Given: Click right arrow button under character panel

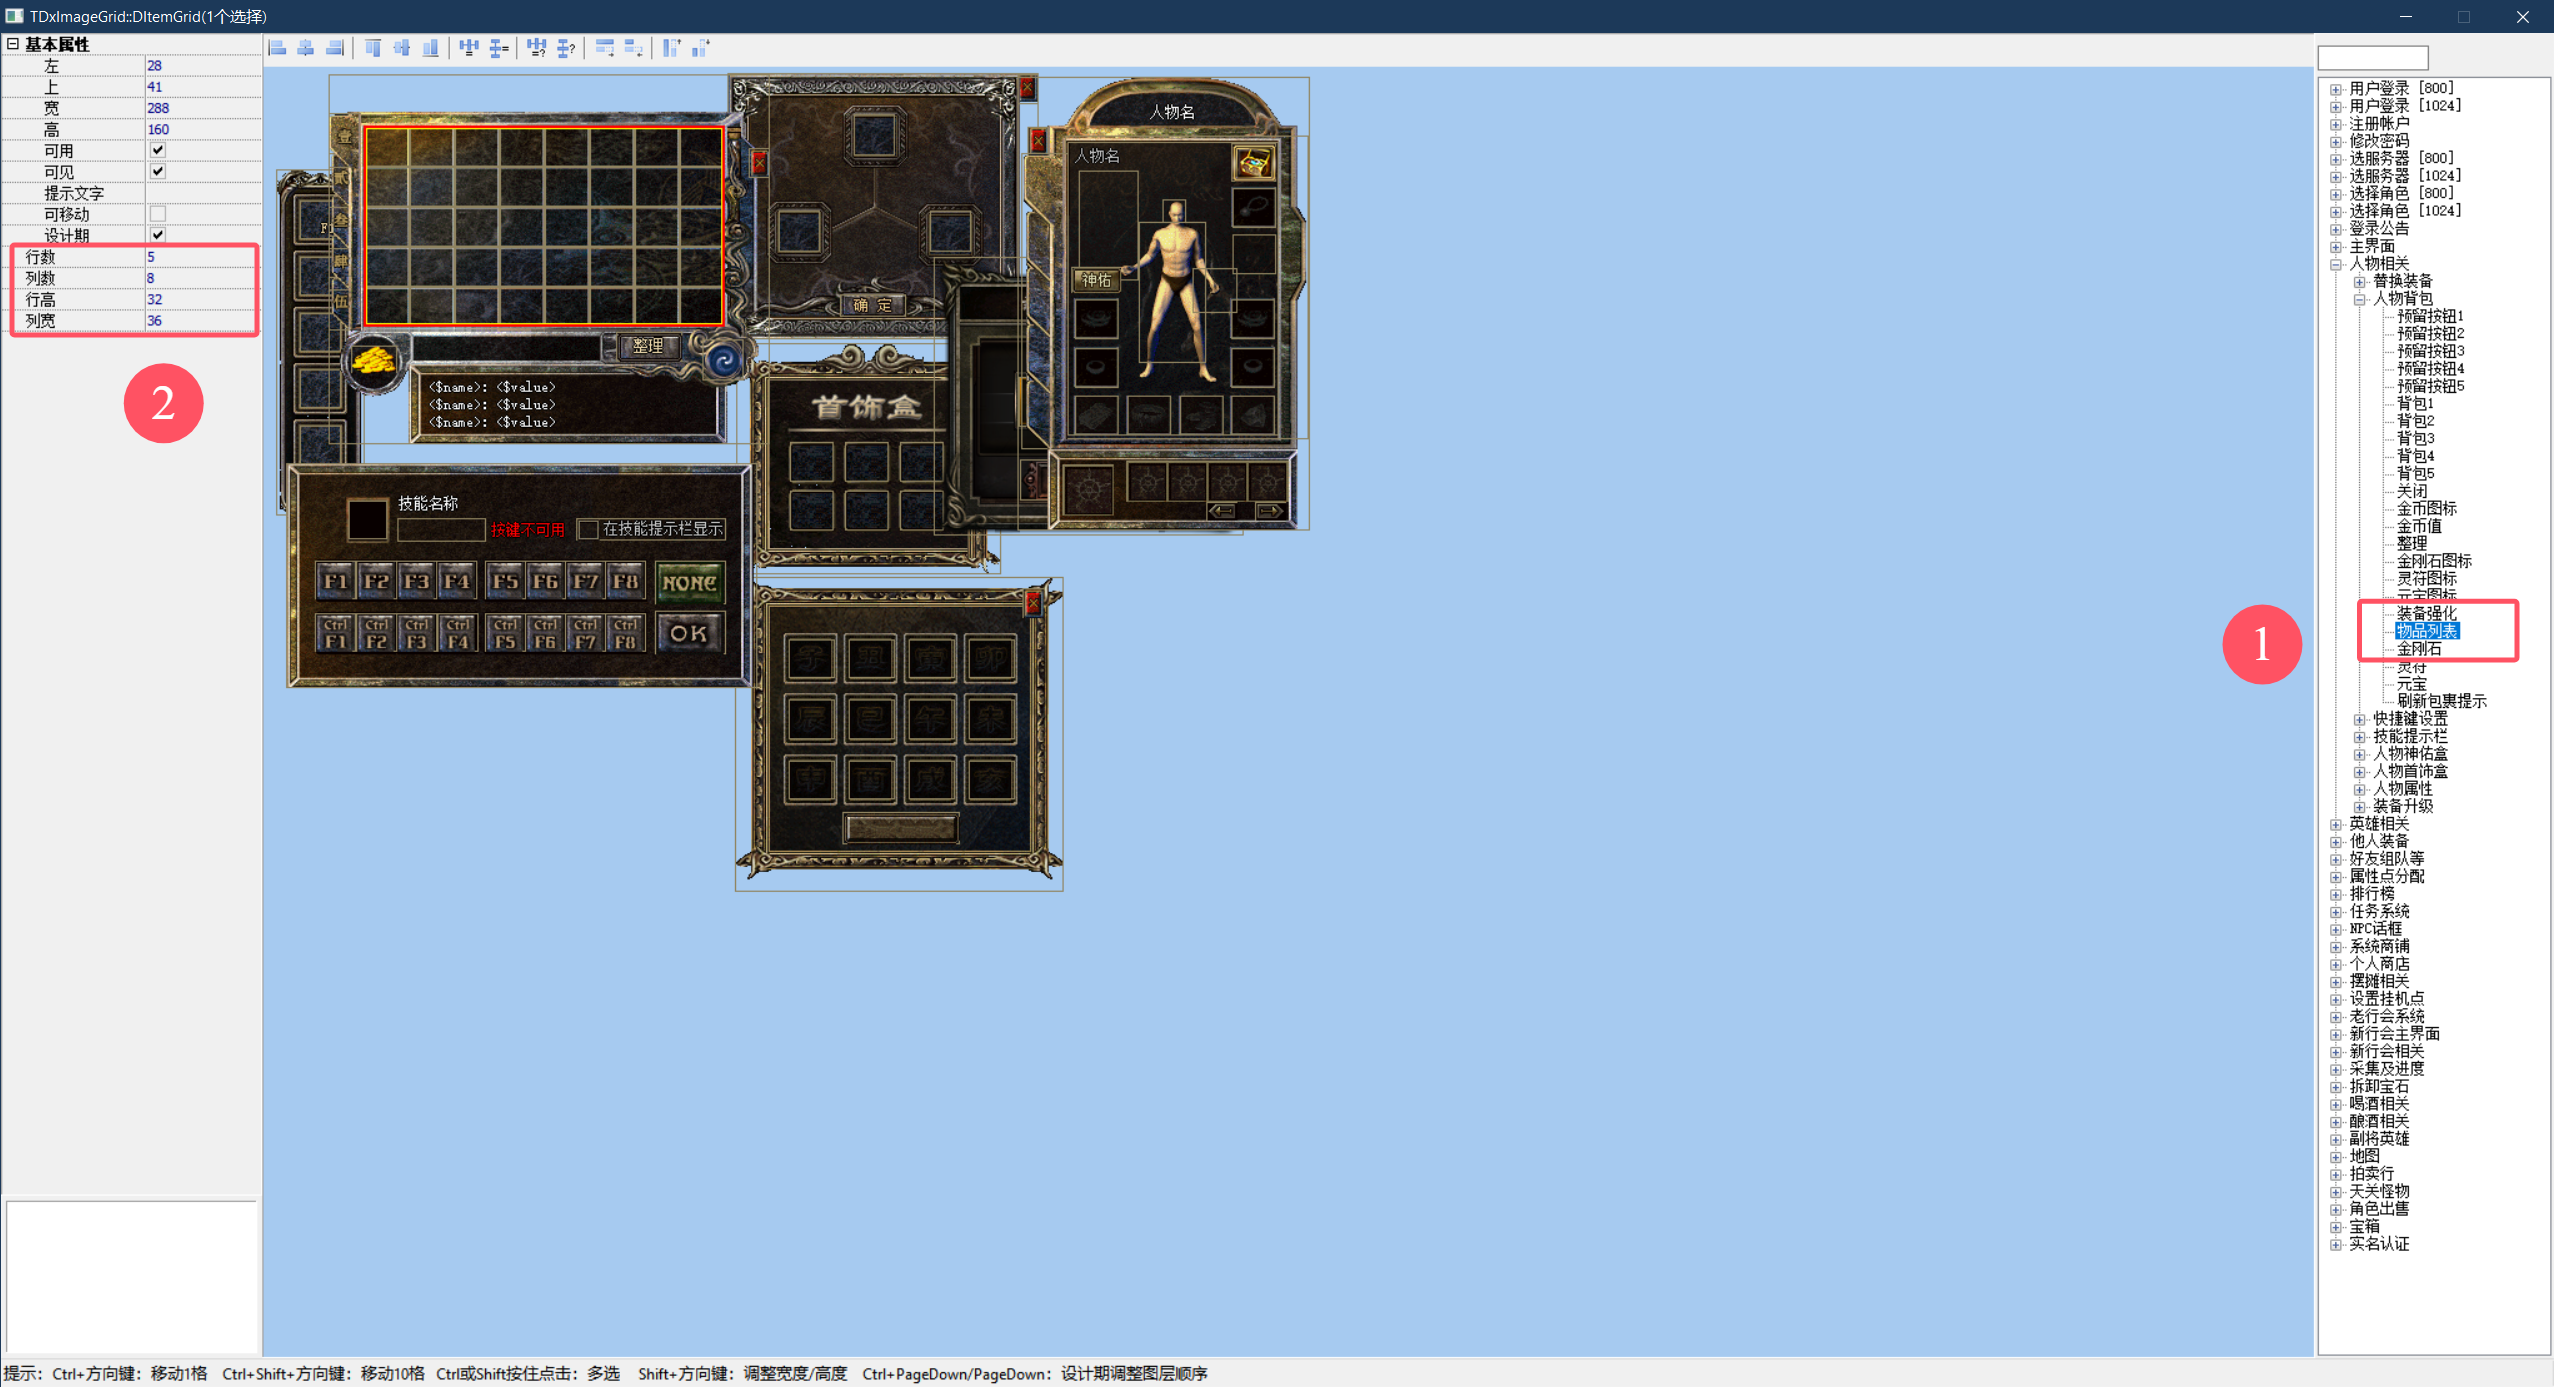Looking at the screenshot, I should pyautogui.click(x=1269, y=511).
